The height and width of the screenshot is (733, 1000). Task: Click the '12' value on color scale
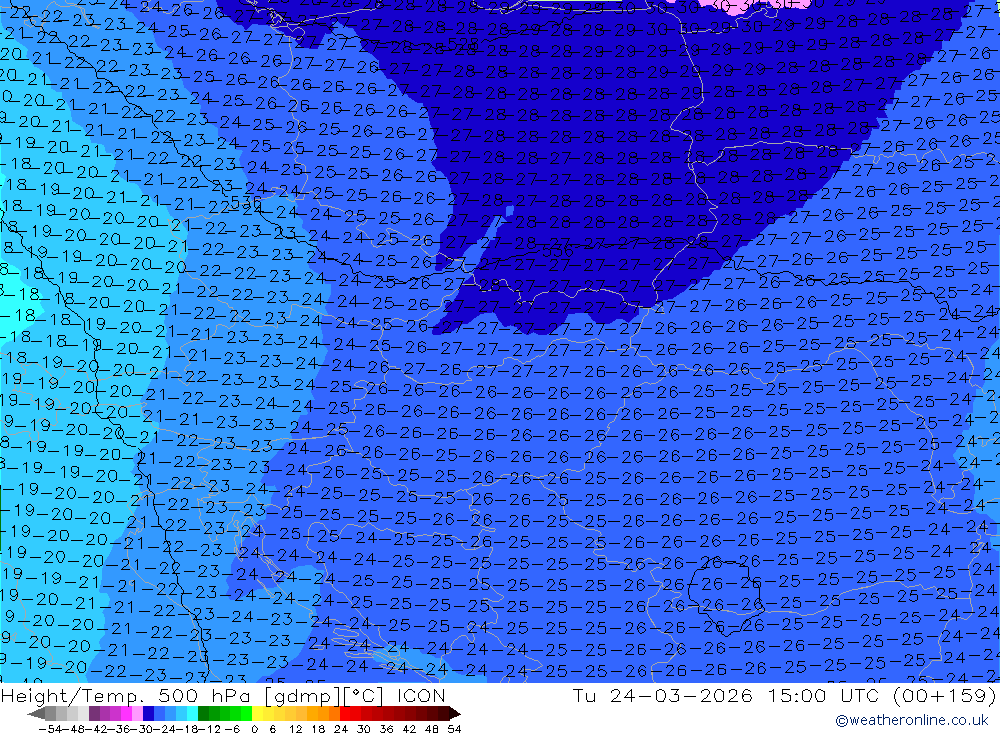[296, 729]
